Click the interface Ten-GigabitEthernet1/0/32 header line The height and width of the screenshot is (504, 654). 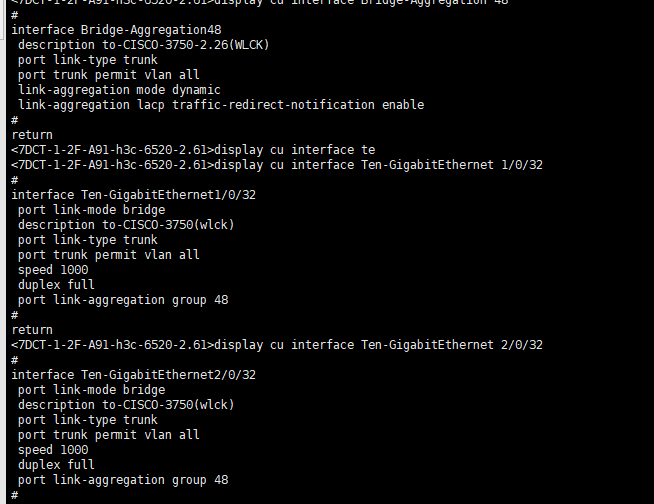133,195
